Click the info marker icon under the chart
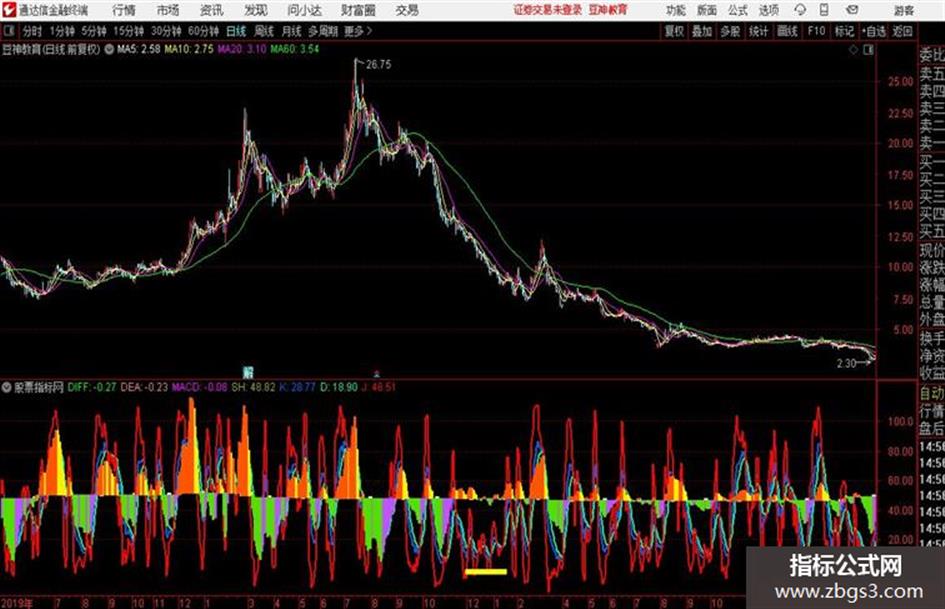This screenshot has height=609, width=945. tap(248, 371)
